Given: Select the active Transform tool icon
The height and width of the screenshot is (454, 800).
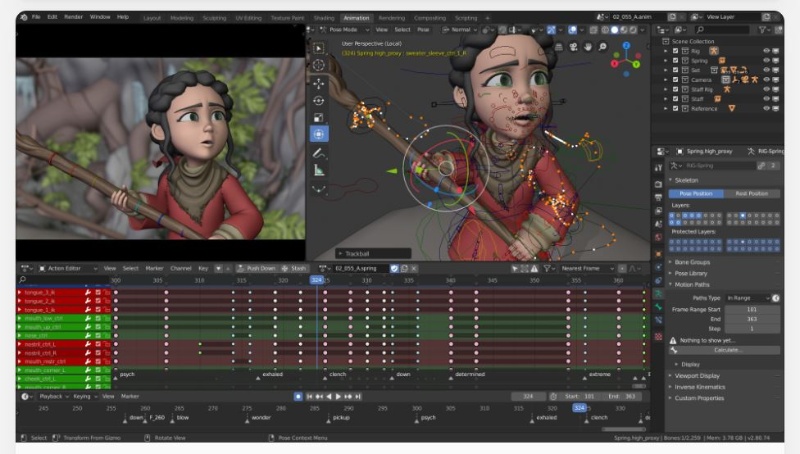Looking at the screenshot, I should tap(318, 134).
